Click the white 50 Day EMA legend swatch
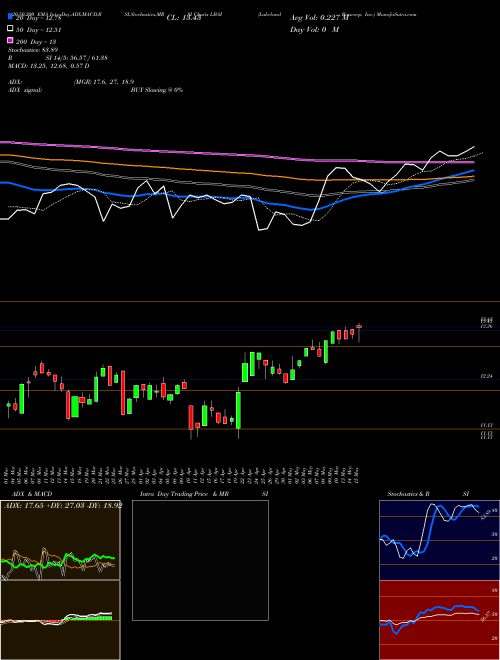500x660 pixels. pyautogui.click(x=10, y=29)
